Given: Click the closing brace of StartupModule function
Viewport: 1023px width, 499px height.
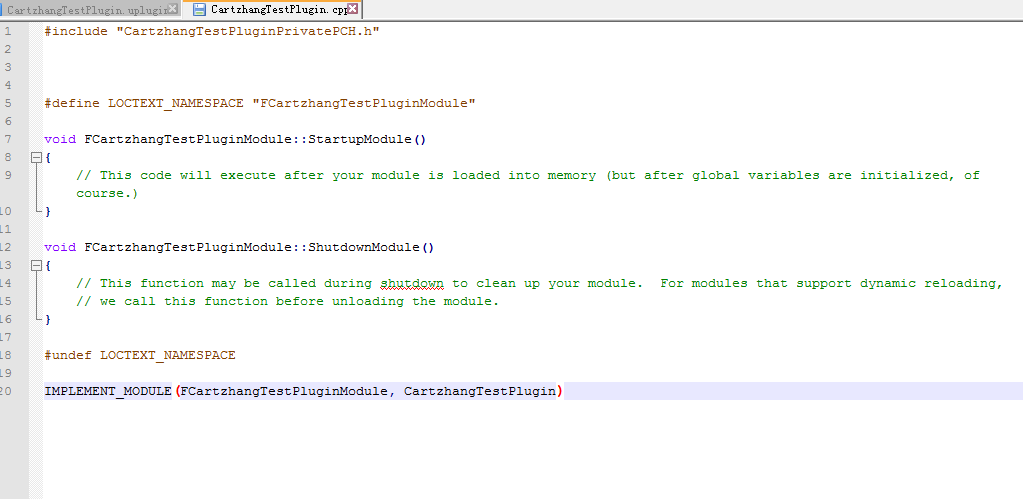Looking at the screenshot, I should pos(48,211).
